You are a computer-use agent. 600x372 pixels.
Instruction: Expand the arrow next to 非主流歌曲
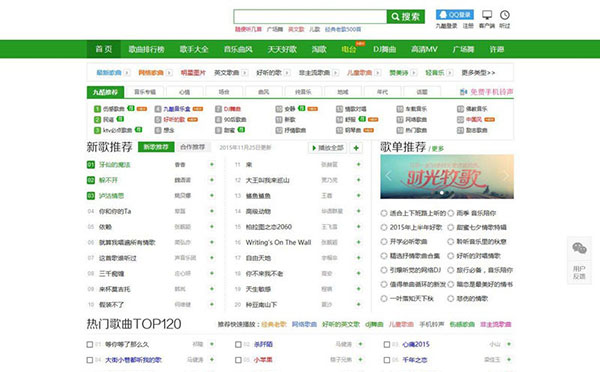(x=336, y=72)
